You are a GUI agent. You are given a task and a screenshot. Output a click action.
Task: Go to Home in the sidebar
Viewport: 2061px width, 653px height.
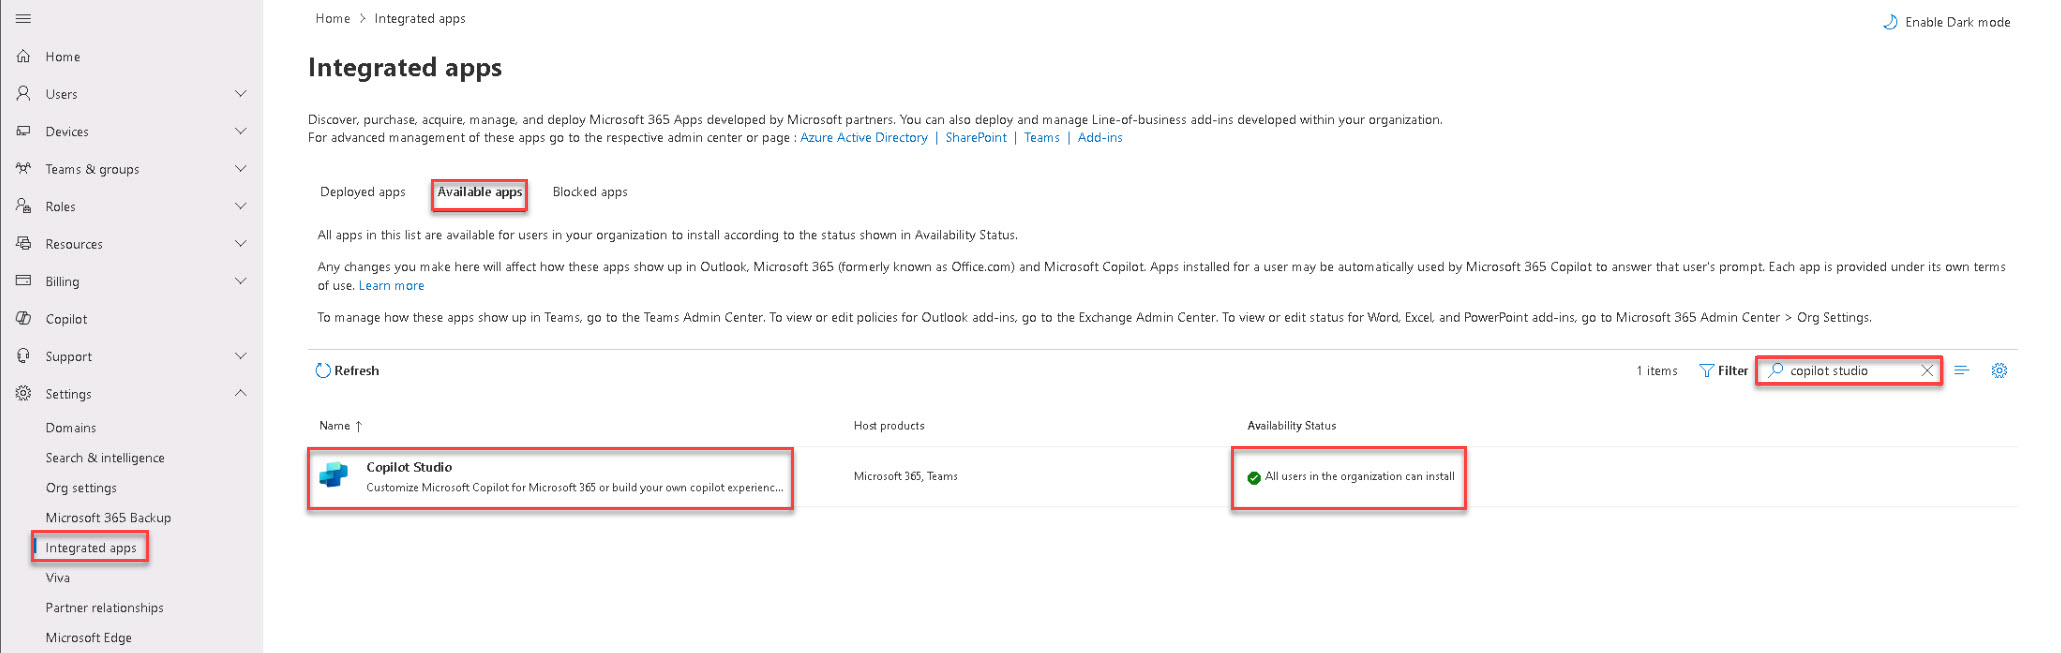(x=62, y=57)
